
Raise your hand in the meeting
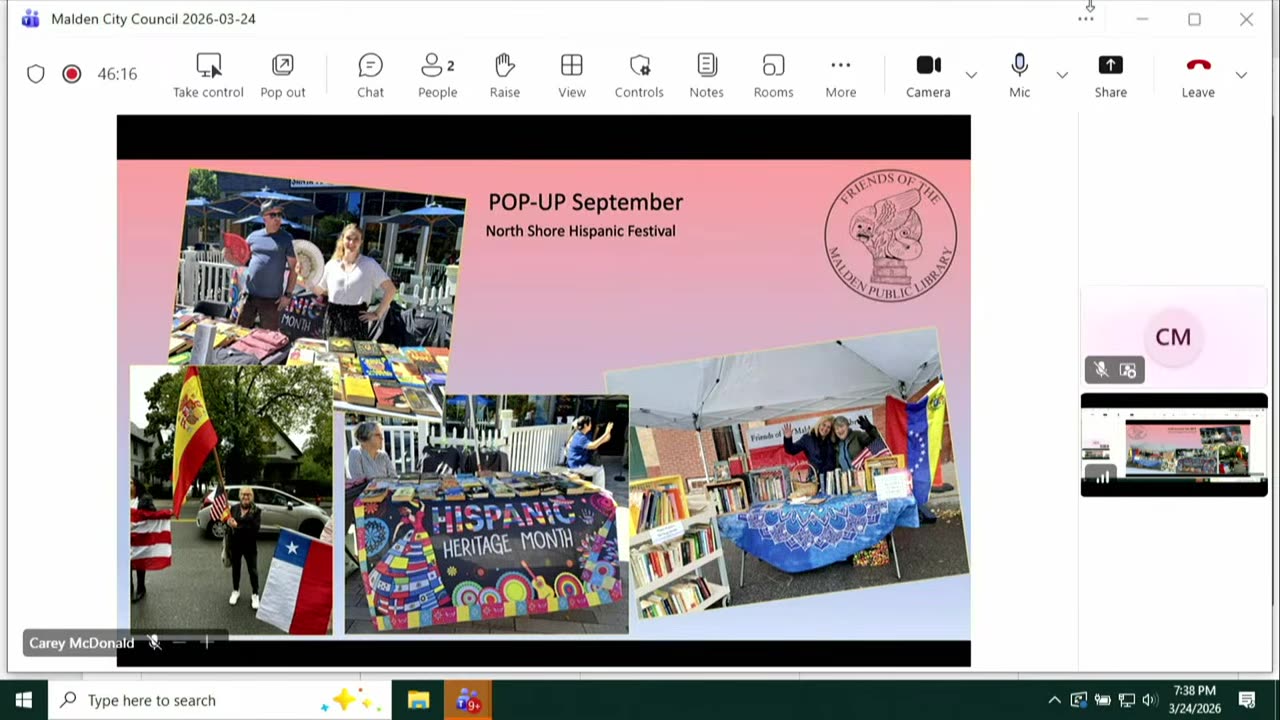504,75
